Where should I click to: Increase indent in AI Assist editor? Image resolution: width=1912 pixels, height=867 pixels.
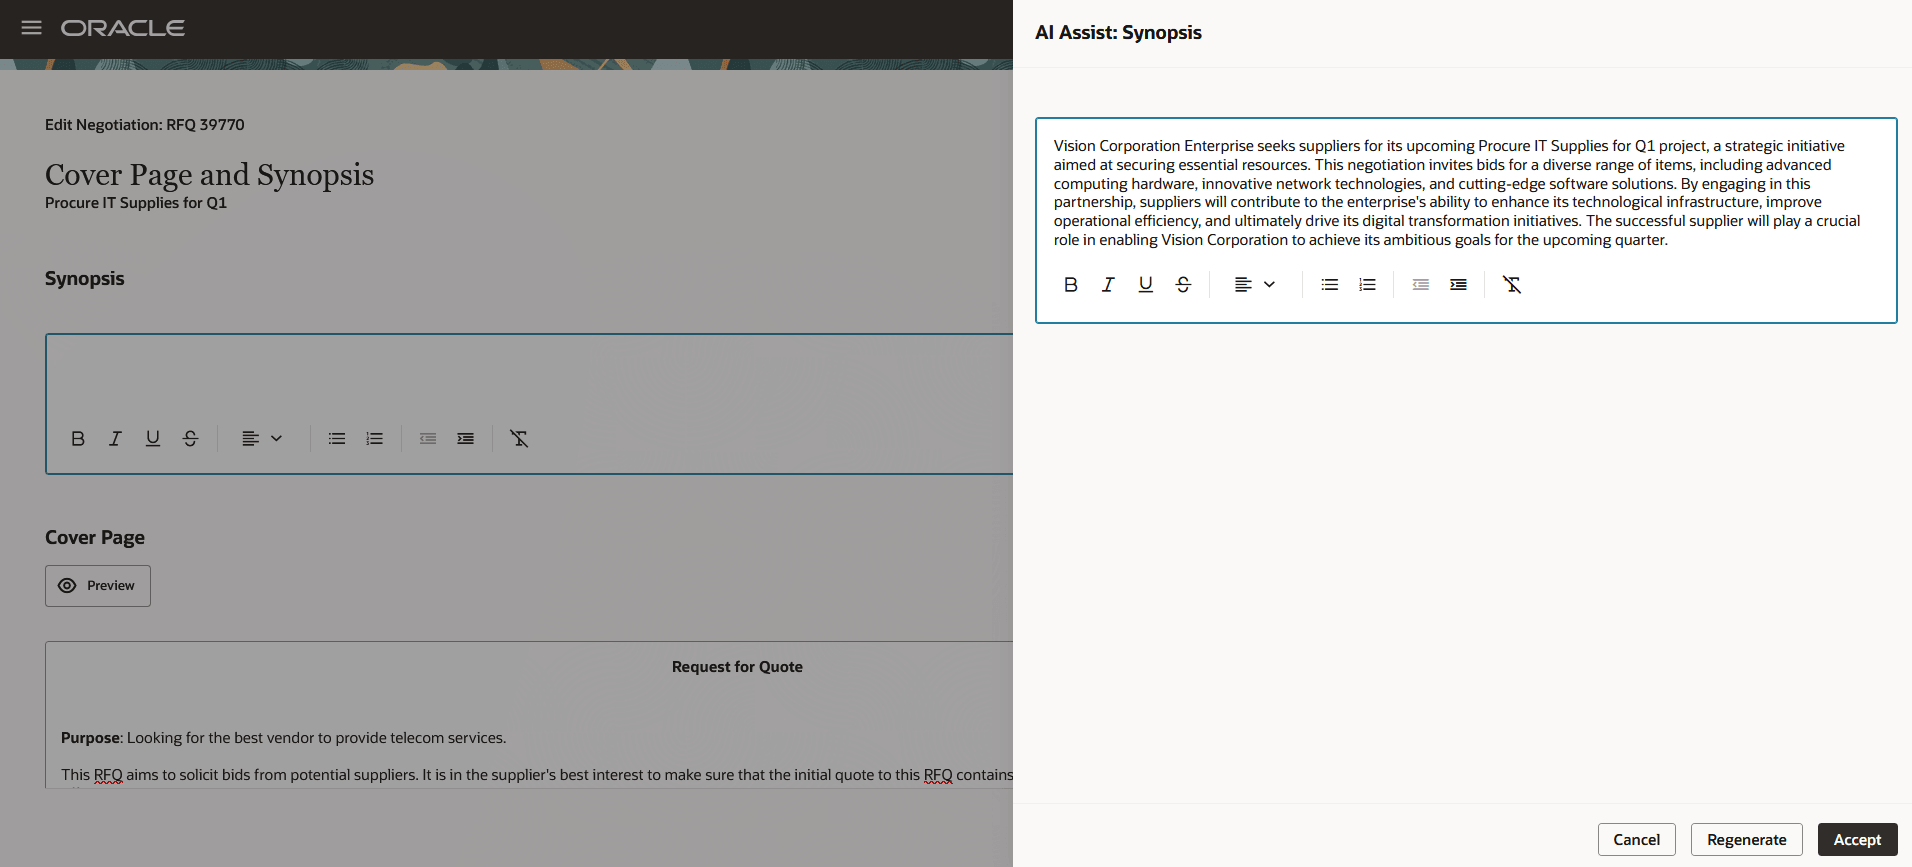coord(1459,285)
